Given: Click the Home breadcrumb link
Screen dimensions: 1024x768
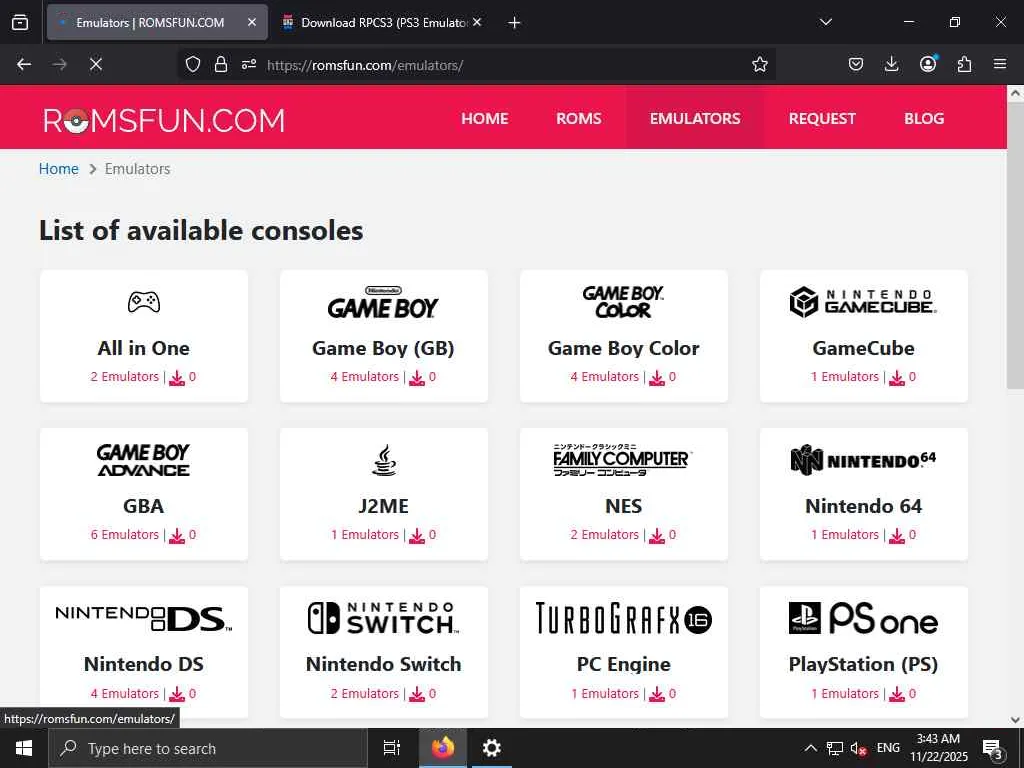Looking at the screenshot, I should point(59,168).
